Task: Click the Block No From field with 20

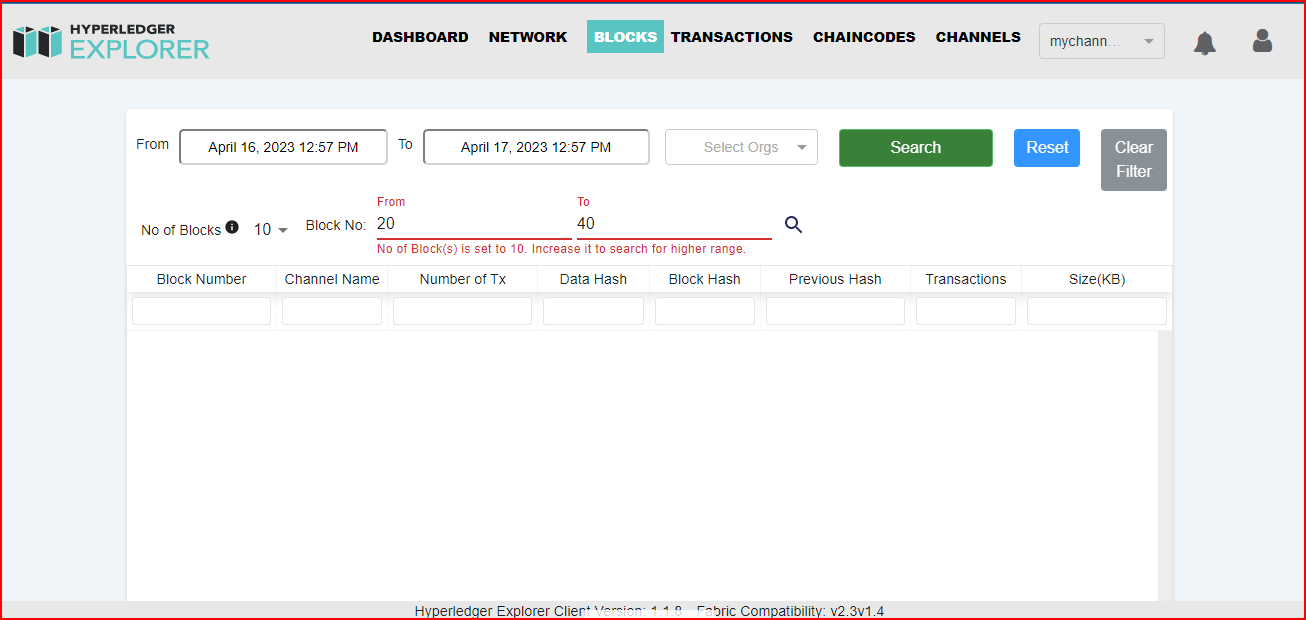Action: [x=474, y=224]
